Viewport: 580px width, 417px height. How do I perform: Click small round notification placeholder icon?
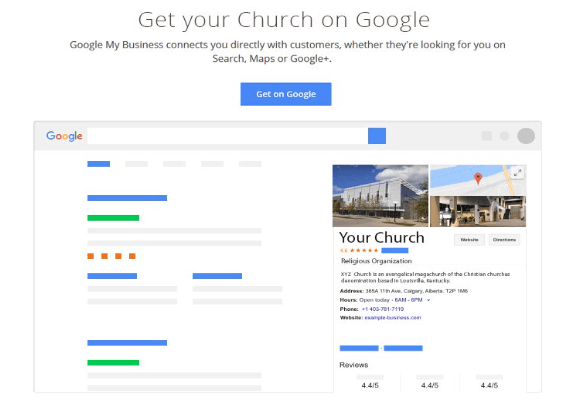[505, 136]
